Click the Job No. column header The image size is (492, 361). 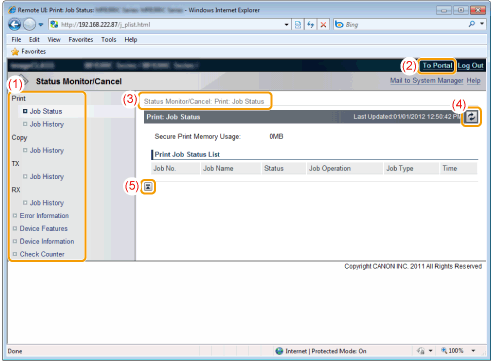(x=175, y=168)
